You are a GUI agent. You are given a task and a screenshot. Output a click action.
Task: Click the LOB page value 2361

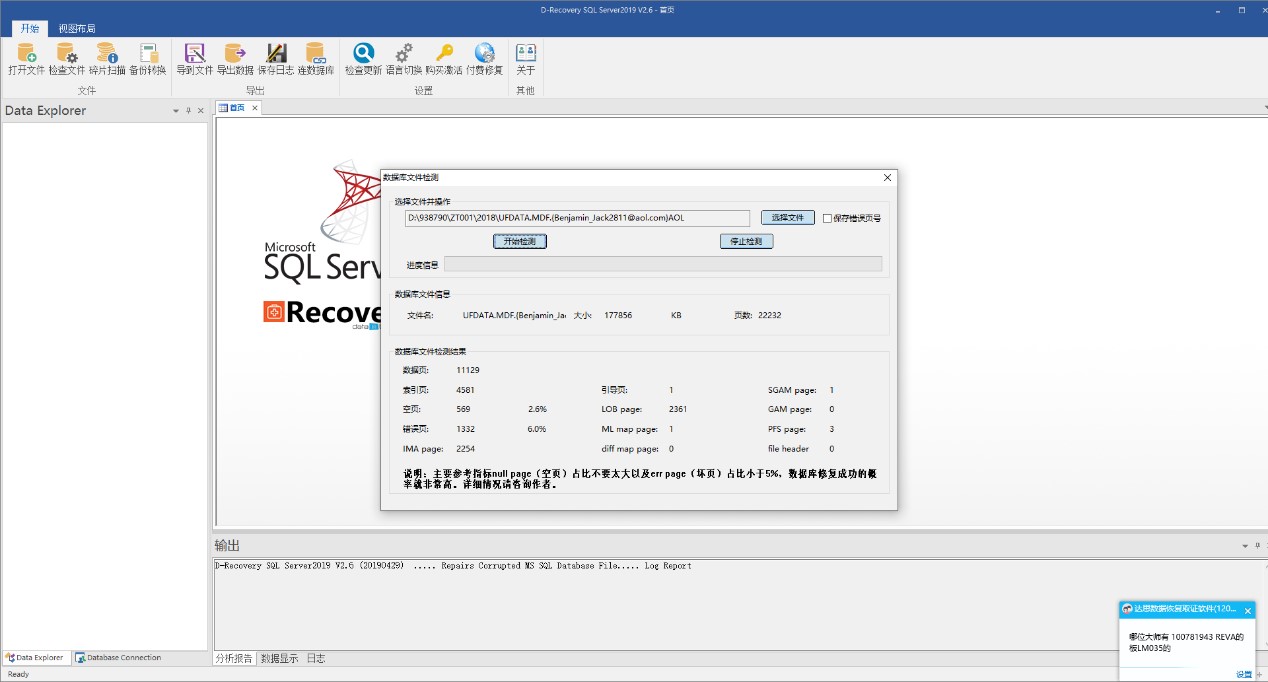(x=678, y=409)
